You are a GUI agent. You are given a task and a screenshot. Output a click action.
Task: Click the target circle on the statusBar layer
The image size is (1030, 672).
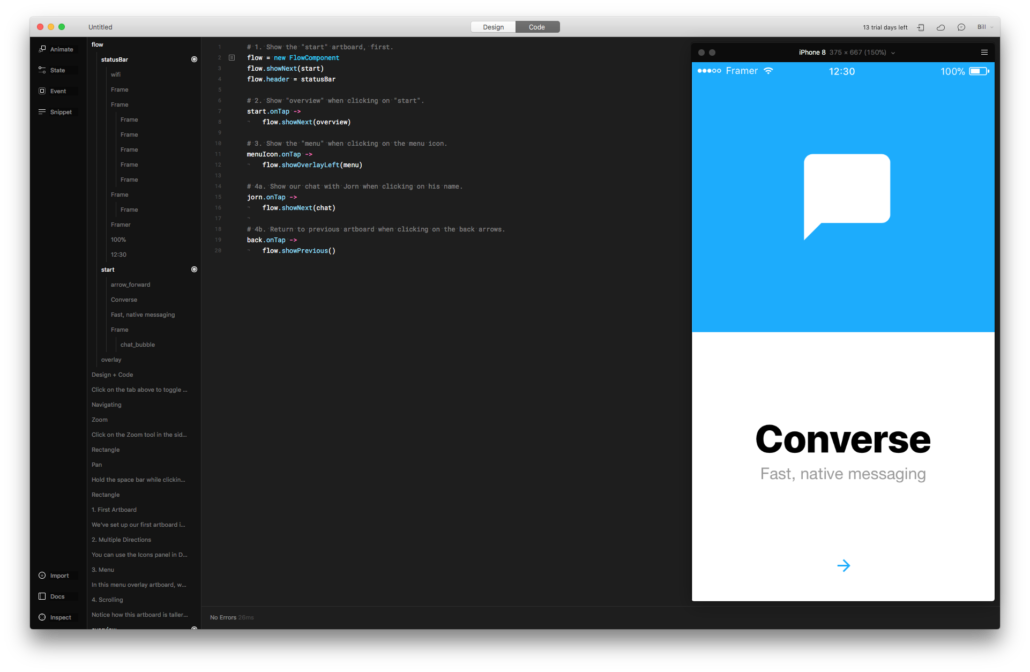pos(194,59)
